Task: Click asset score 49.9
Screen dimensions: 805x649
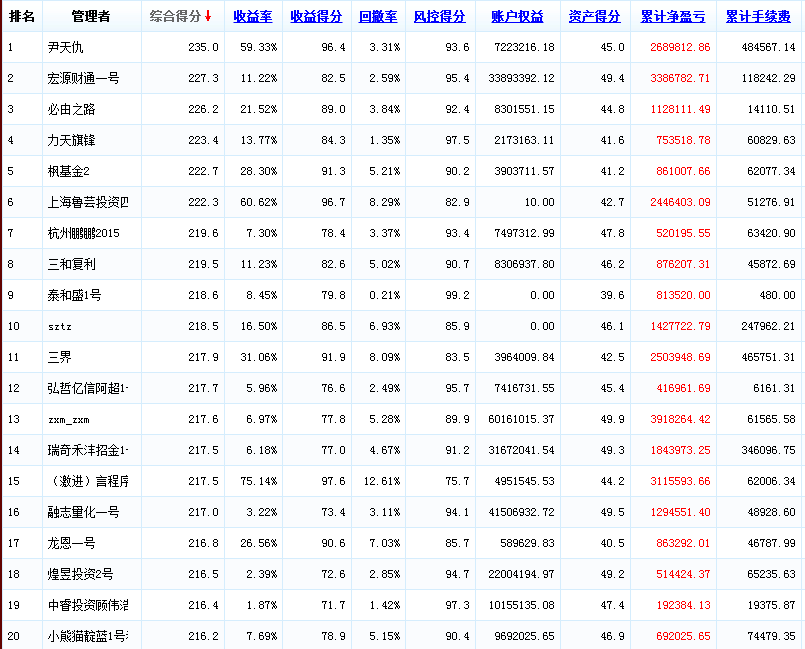Action: (612, 419)
